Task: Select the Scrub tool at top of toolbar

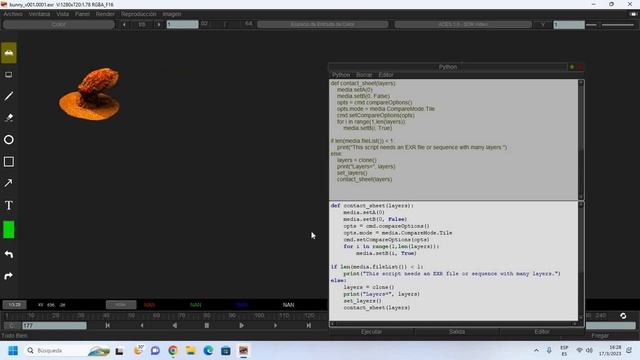Action: tap(9, 53)
